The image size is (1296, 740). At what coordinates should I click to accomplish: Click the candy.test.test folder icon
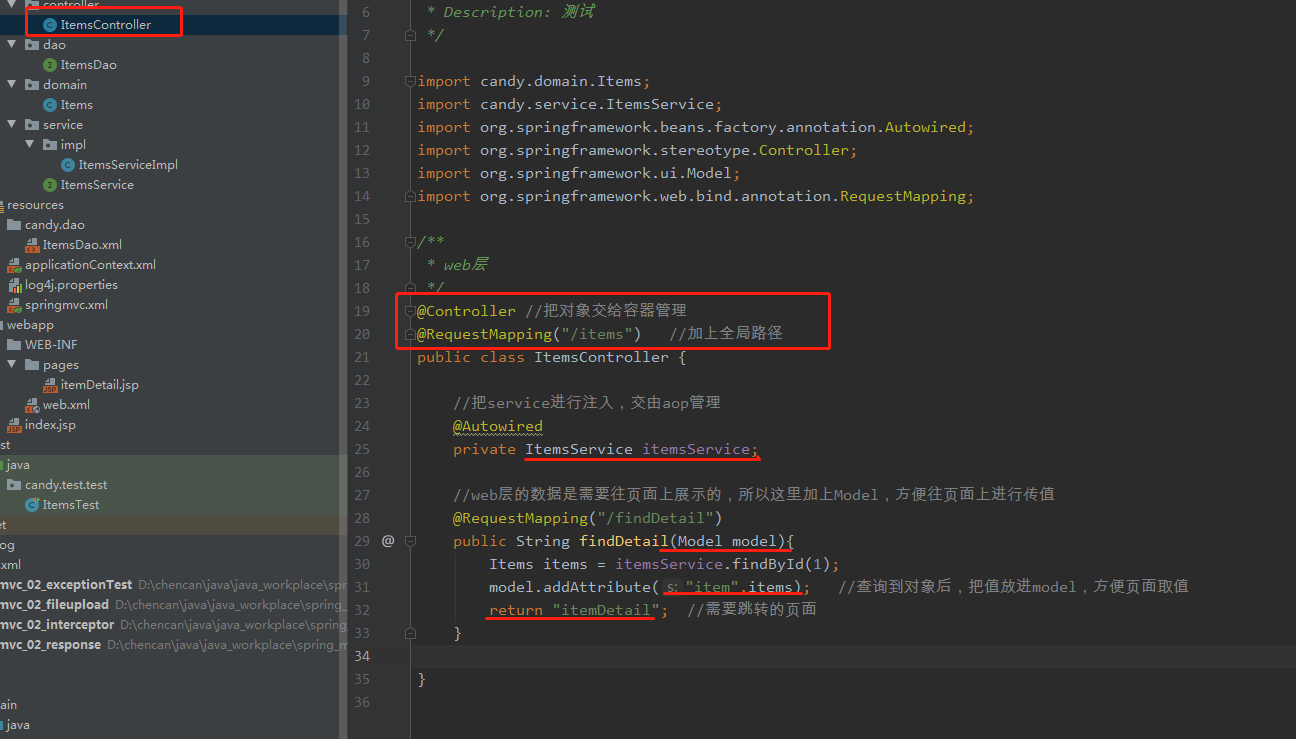point(14,485)
